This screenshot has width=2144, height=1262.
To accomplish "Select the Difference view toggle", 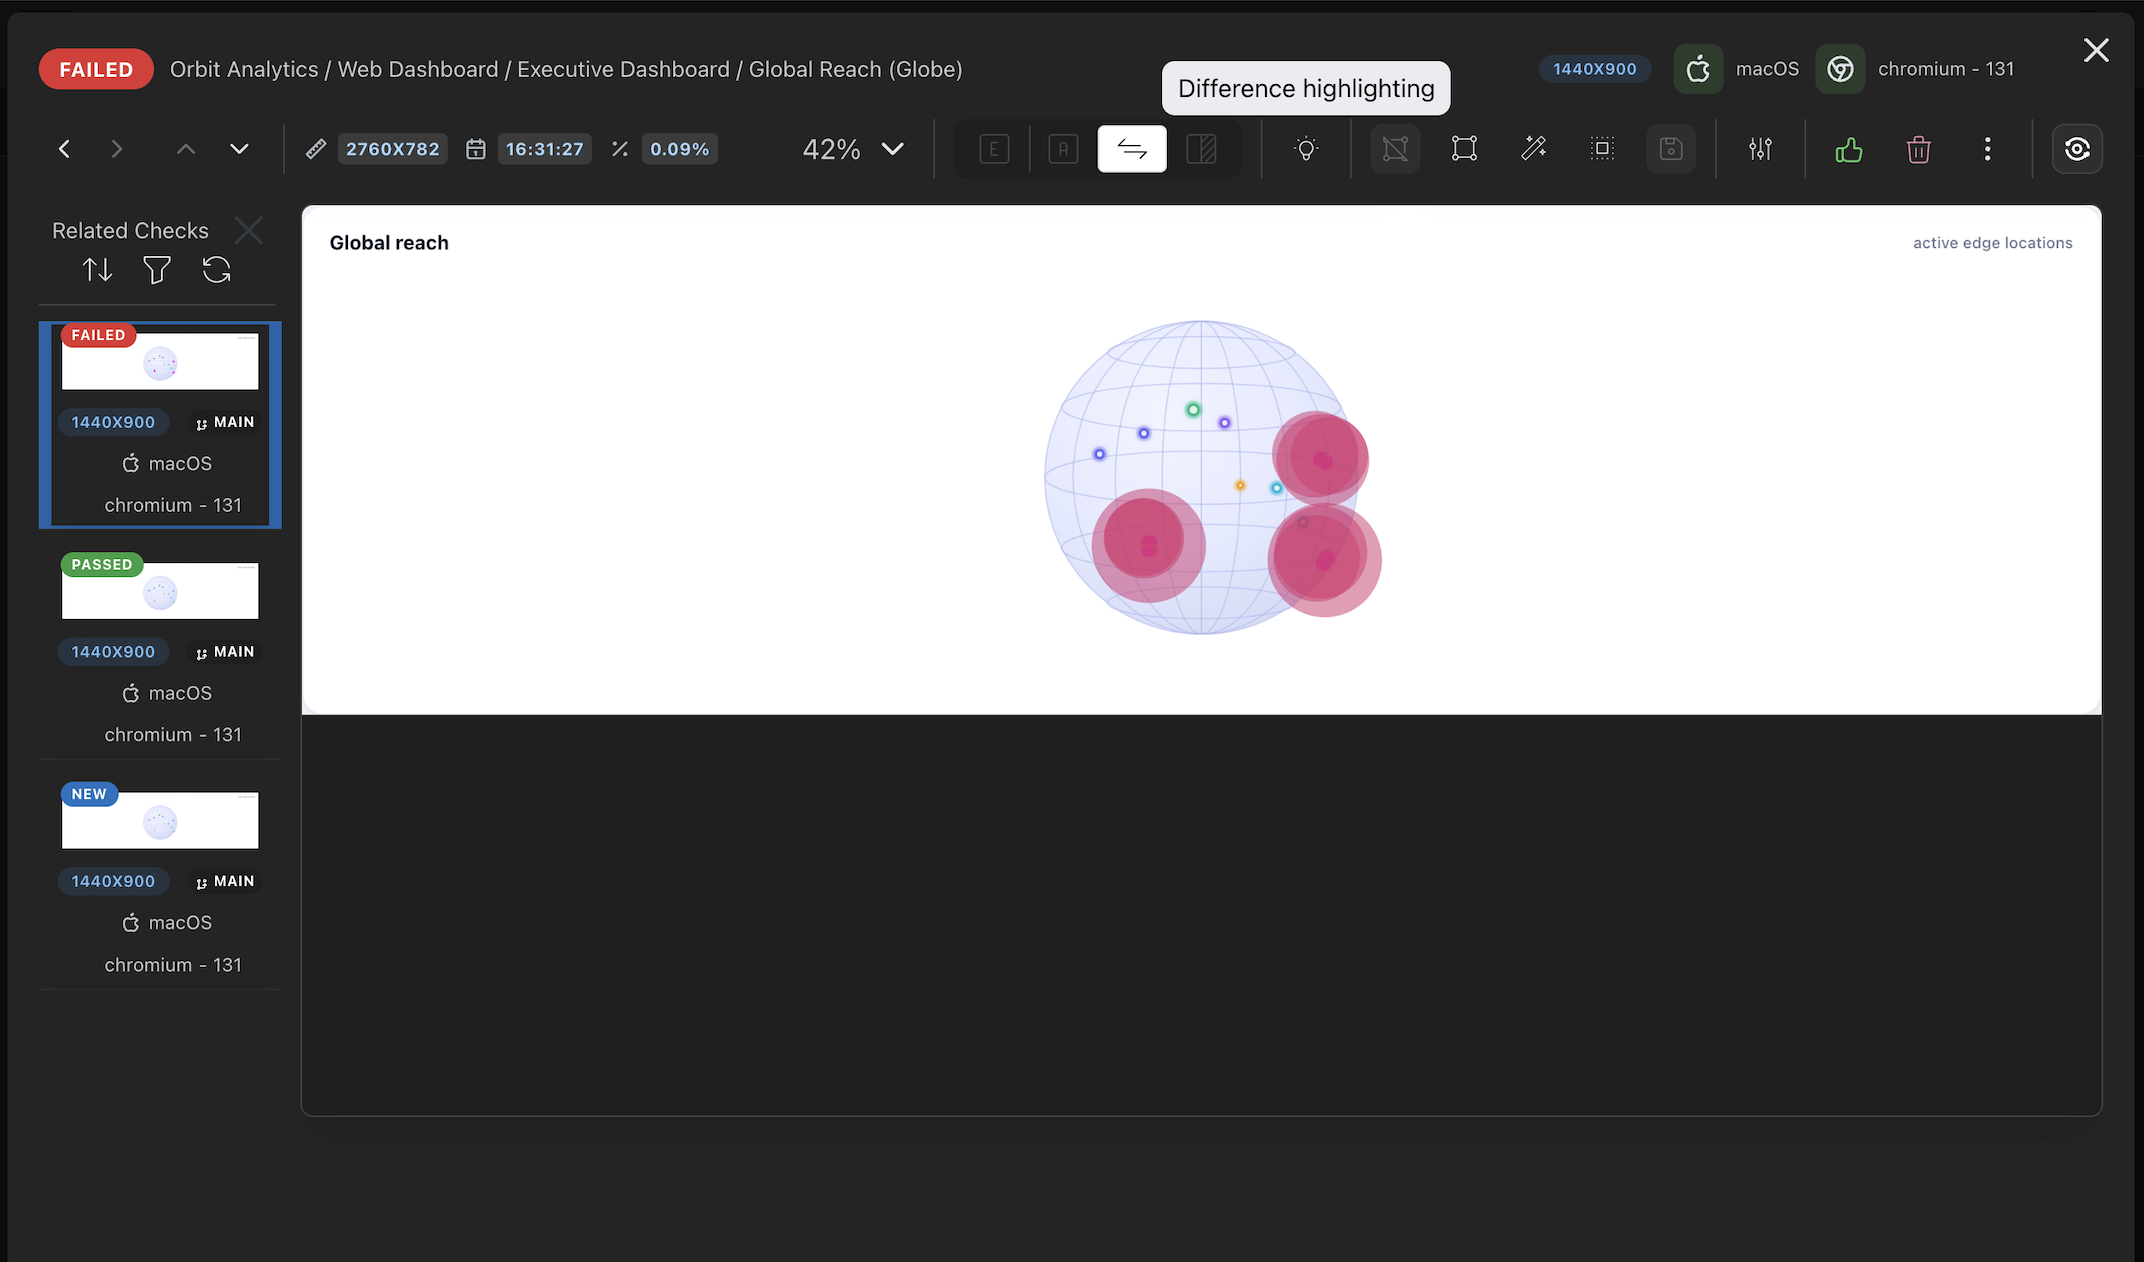I will [1132, 149].
